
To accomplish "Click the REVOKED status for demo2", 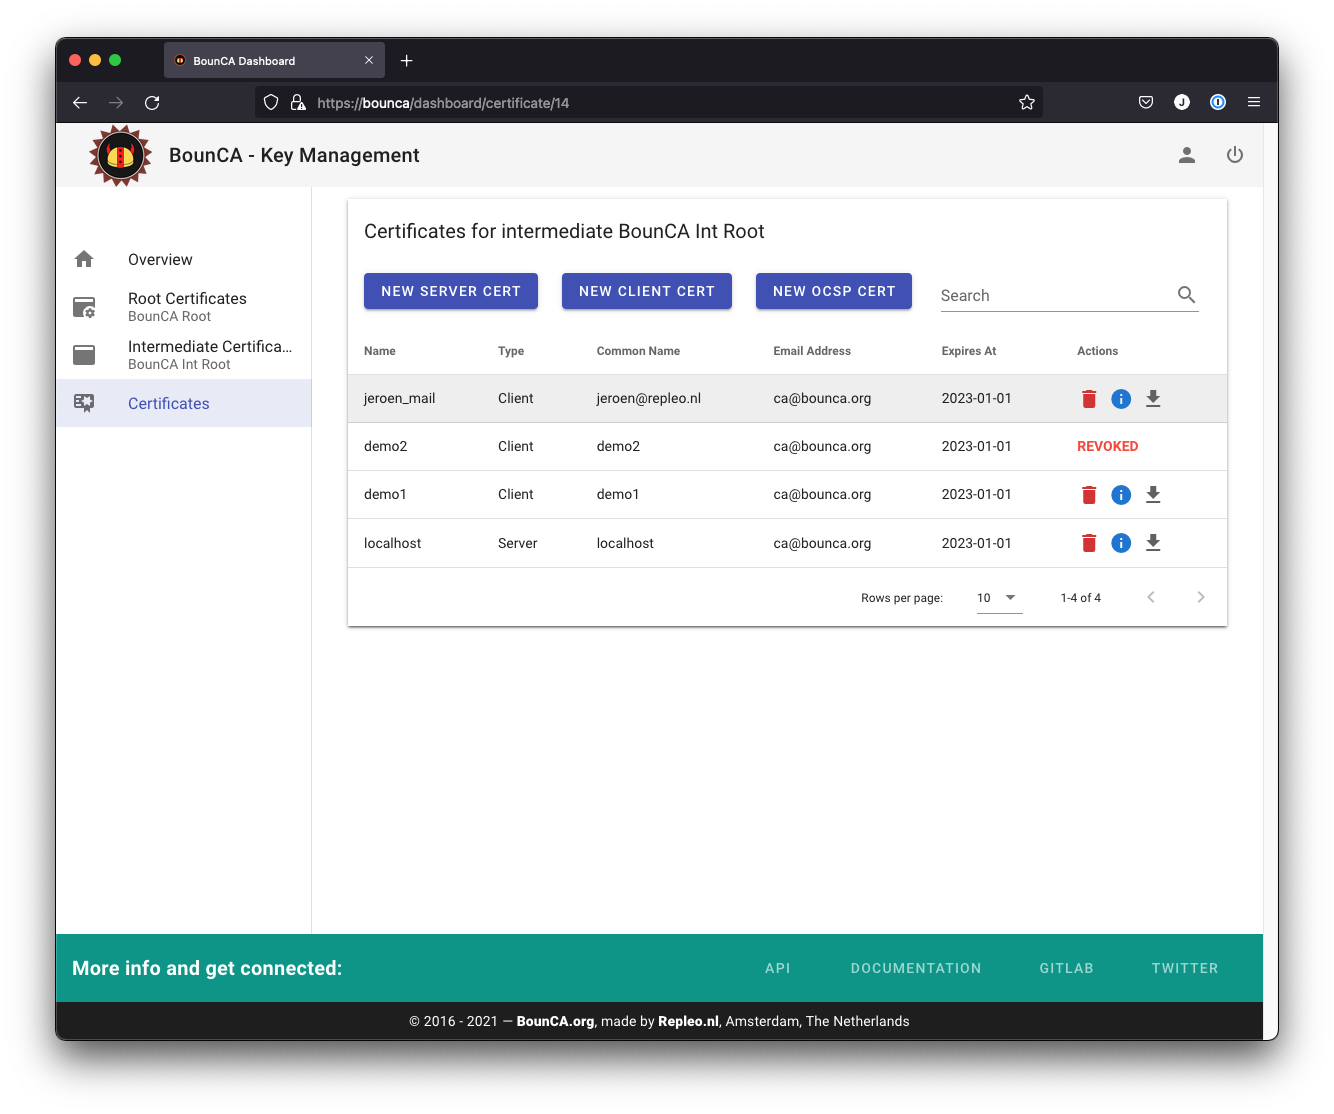I will pyautogui.click(x=1107, y=447).
